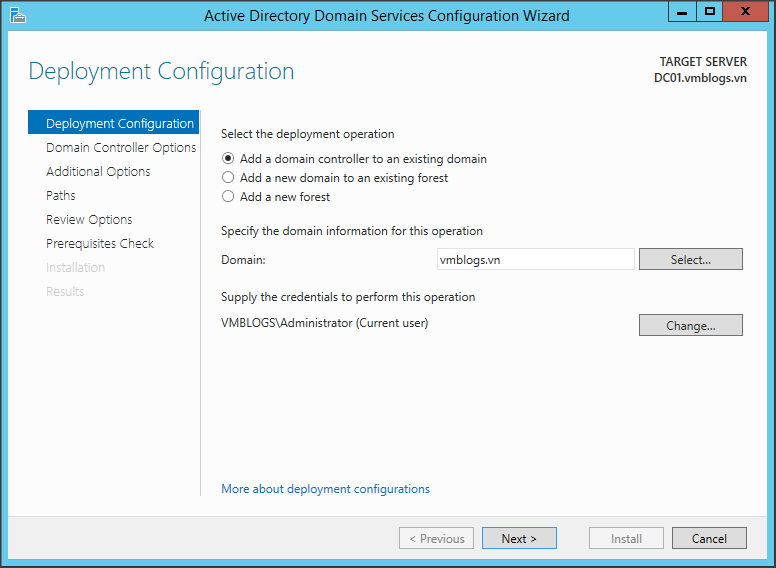Close the wizard with the red X
776x568 pixels.
[746, 12]
